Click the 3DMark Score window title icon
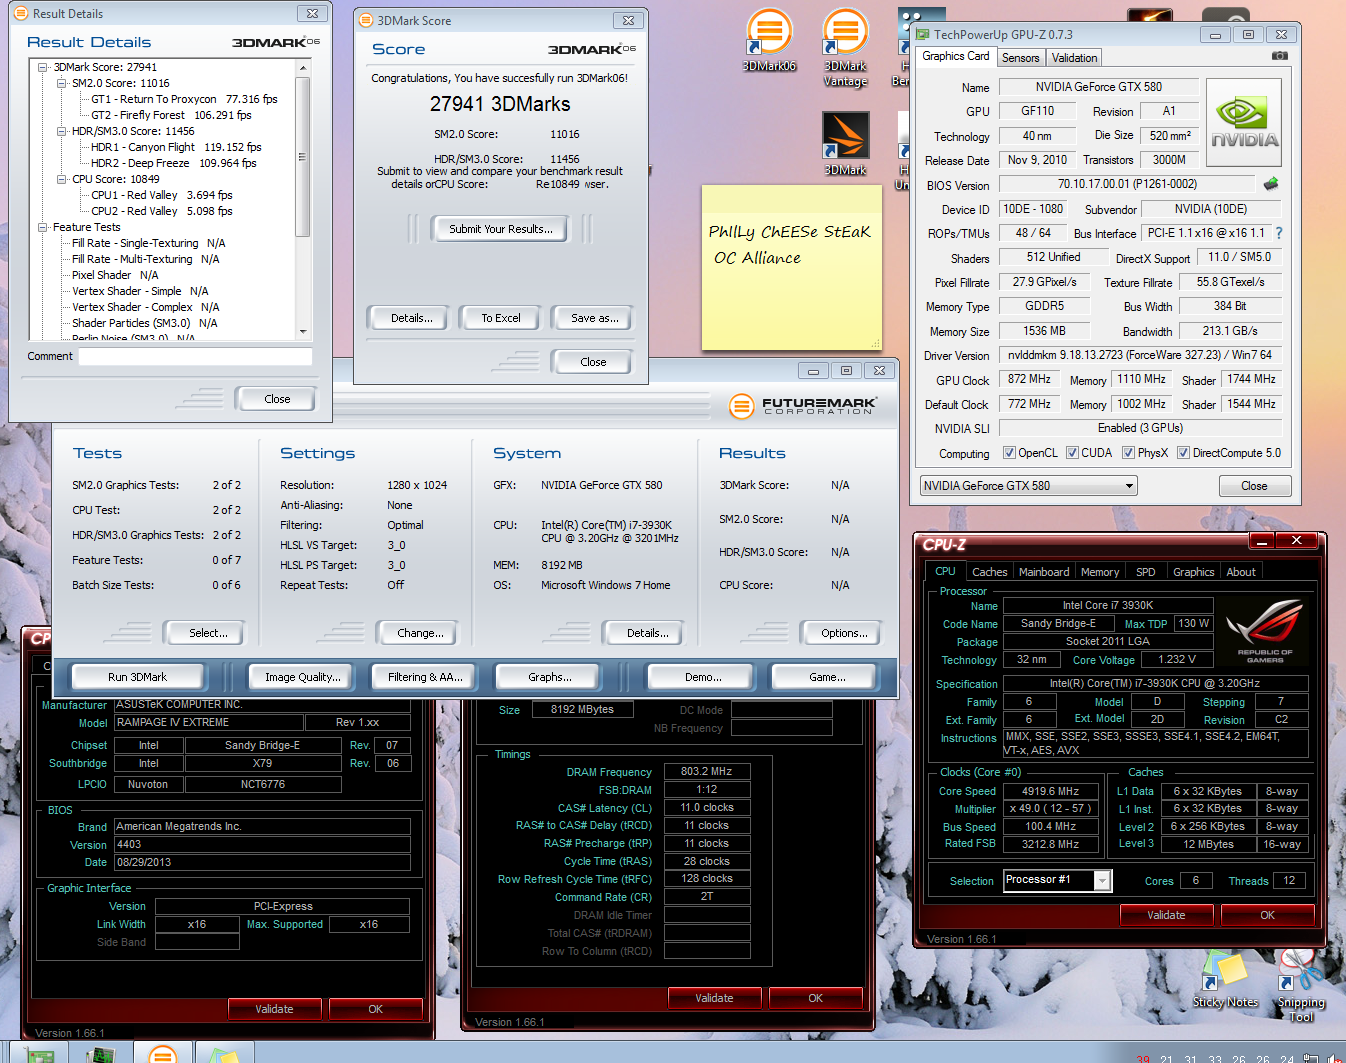 pyautogui.click(x=366, y=20)
